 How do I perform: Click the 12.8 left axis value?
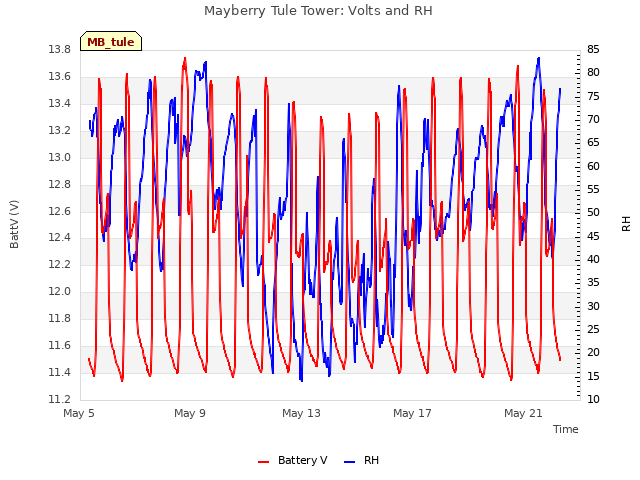point(59,184)
